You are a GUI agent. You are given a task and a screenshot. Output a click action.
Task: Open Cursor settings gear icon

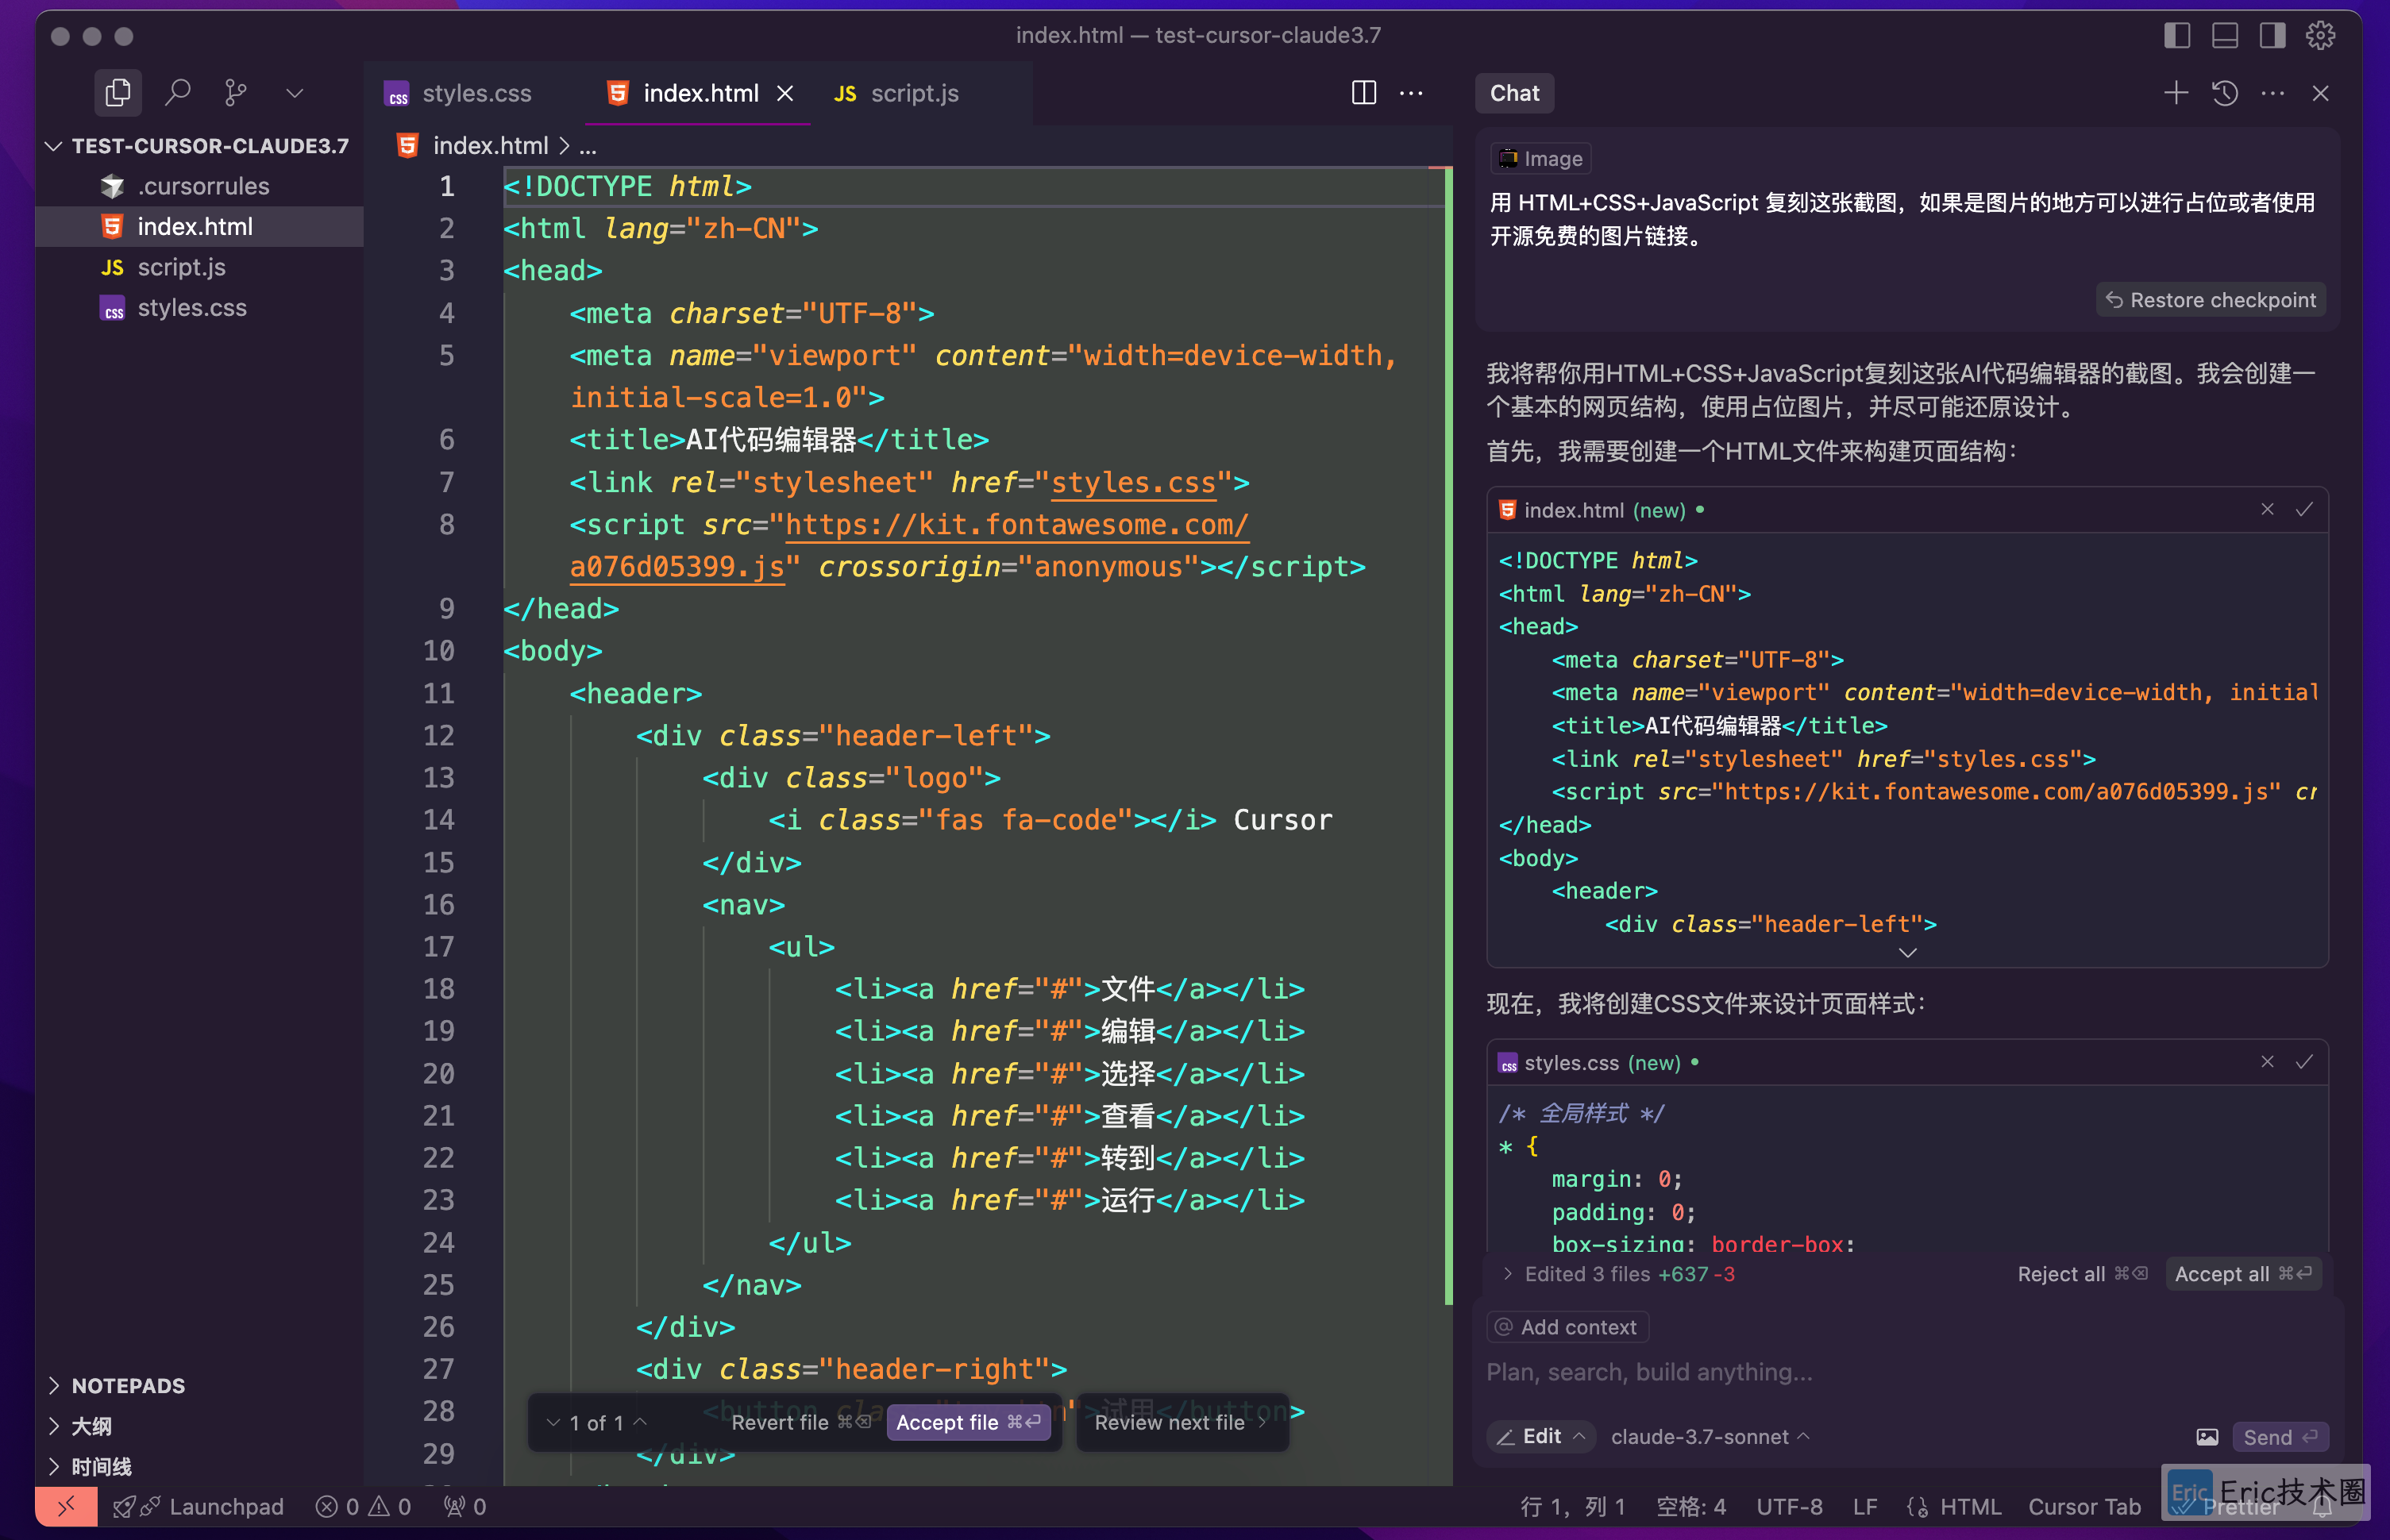point(2320,36)
